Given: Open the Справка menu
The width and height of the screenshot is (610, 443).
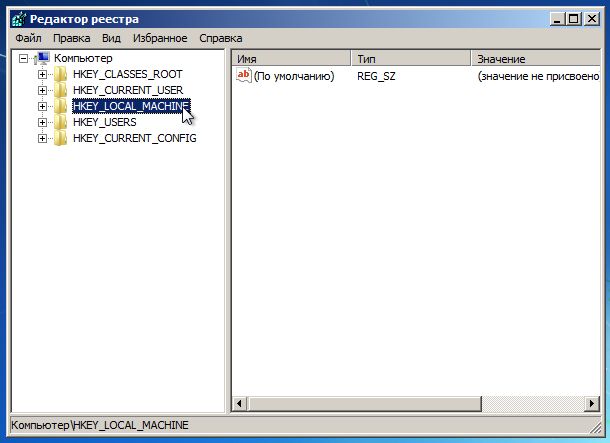Looking at the screenshot, I should click(220, 38).
